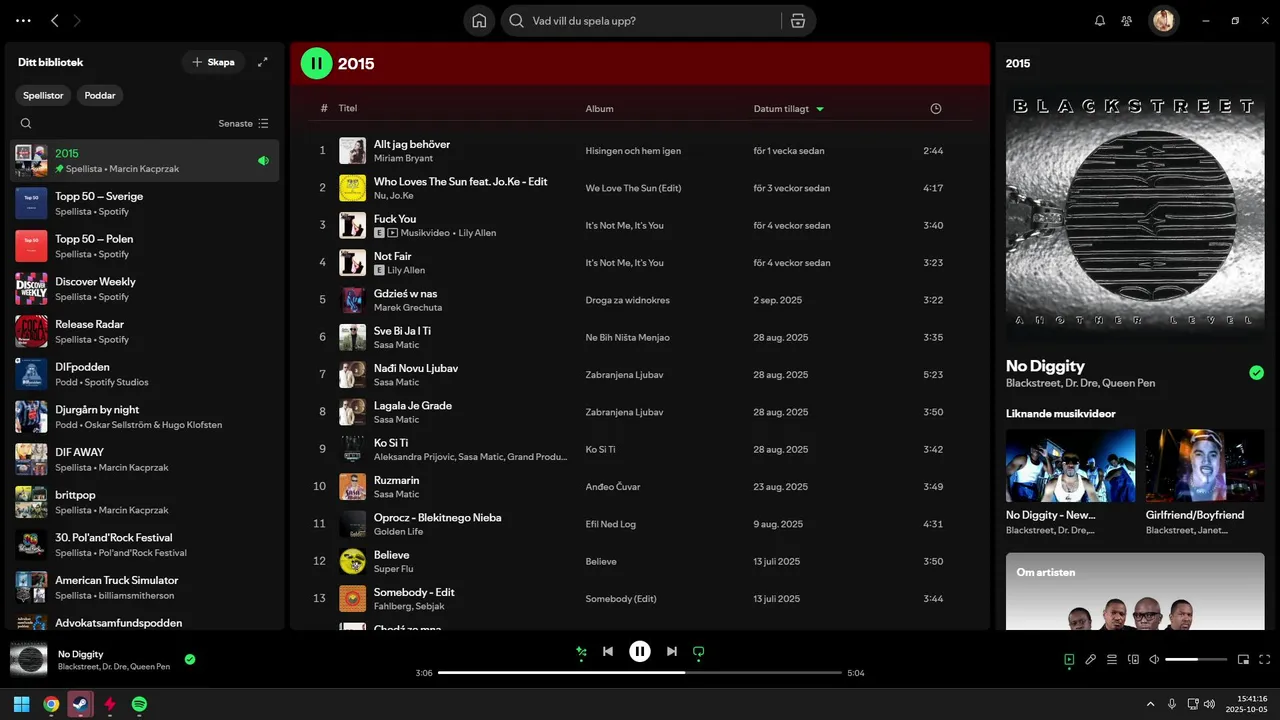Open the Blackstreet album cover in Now Playing
The image size is (1280, 720).
(x=1135, y=211)
